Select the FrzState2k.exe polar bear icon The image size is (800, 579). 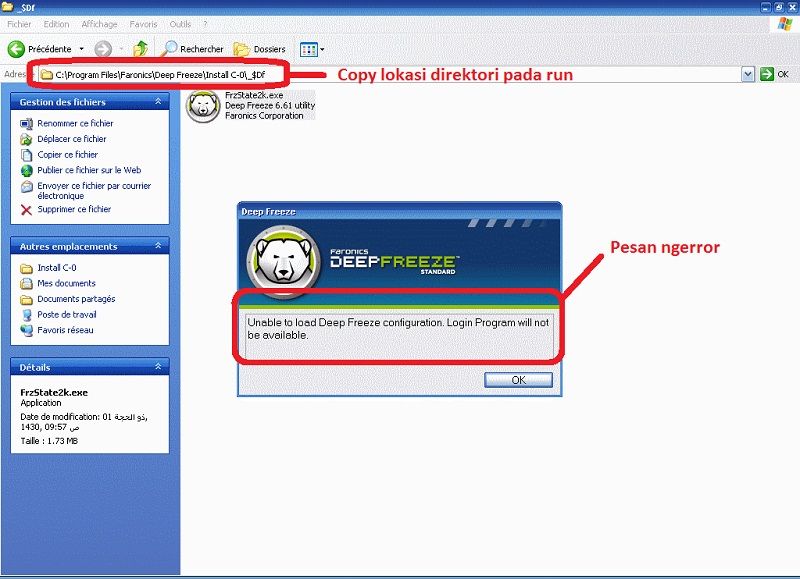pyautogui.click(x=203, y=107)
